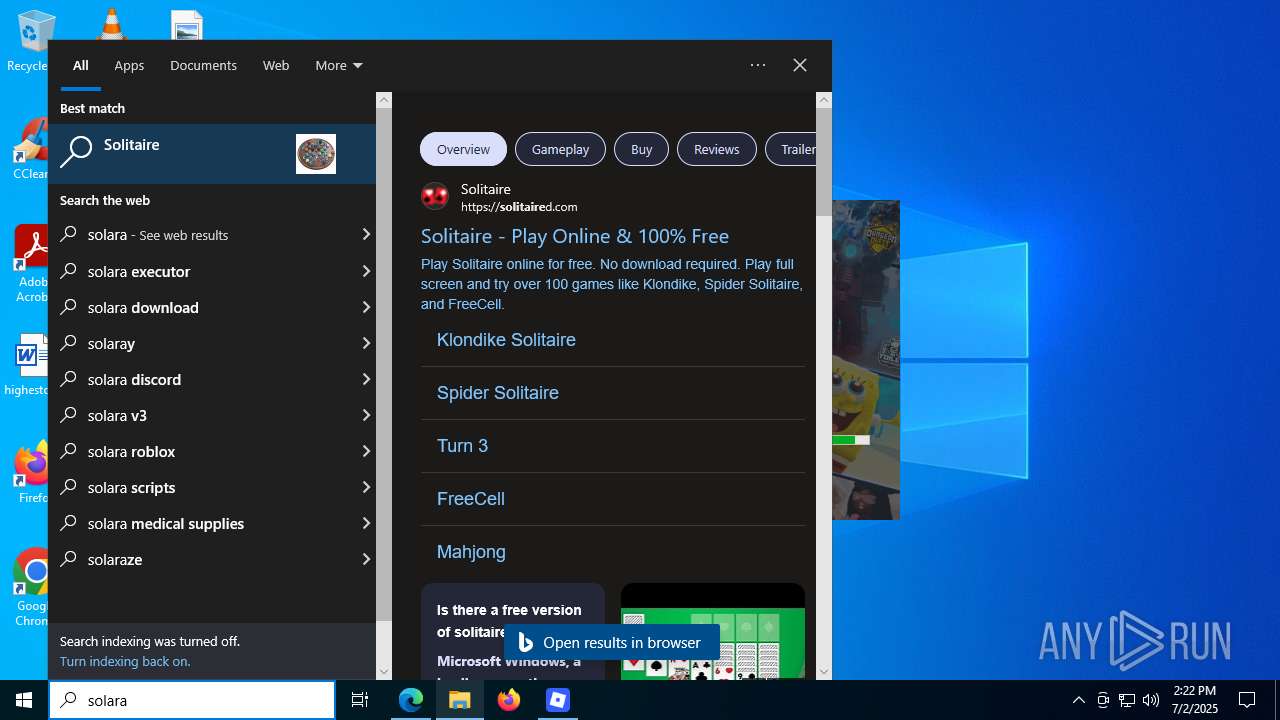
Task: Expand arrow for 'solaray' suggestion
Action: [x=366, y=343]
